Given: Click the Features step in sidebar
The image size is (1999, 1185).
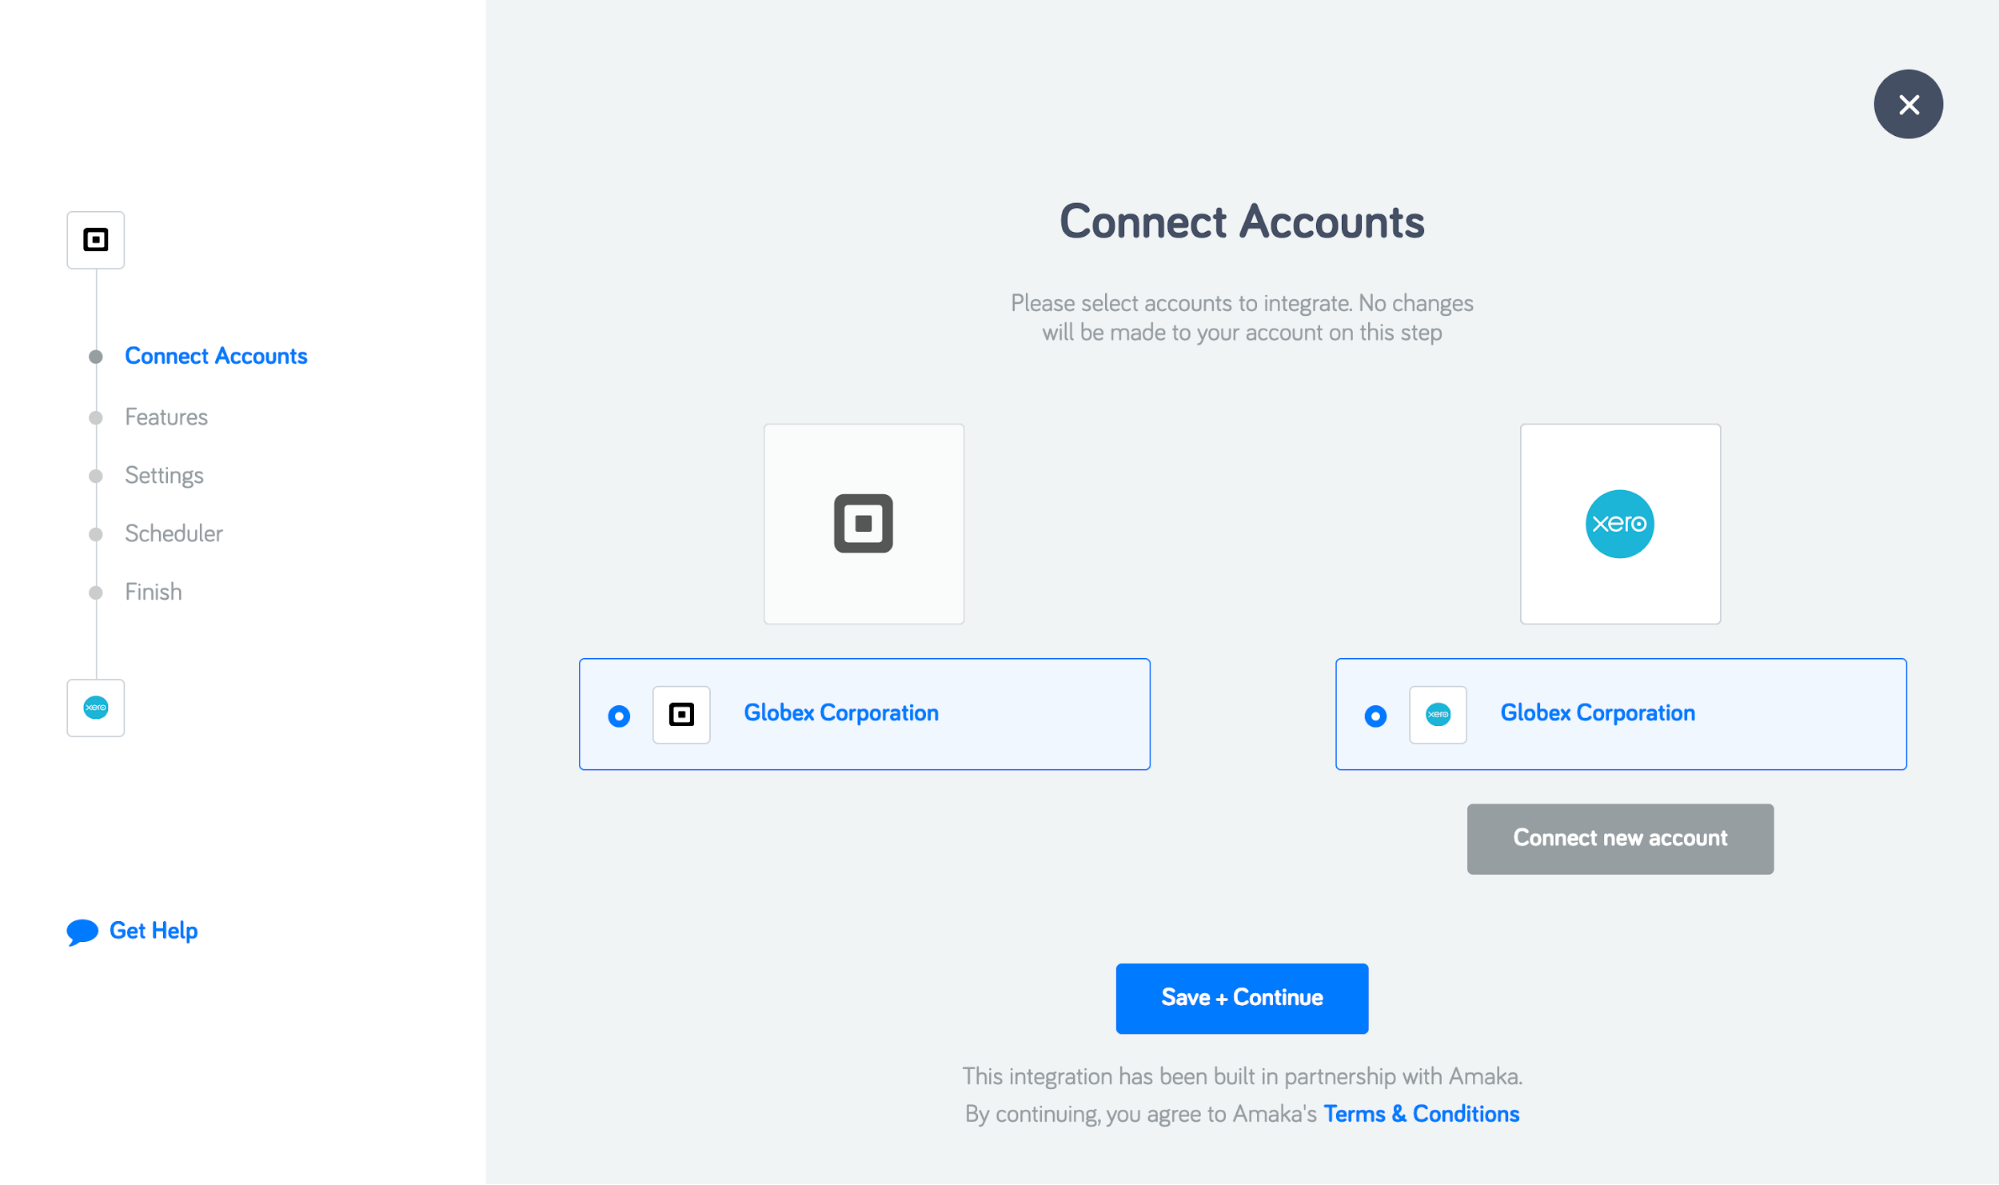Looking at the screenshot, I should 166,415.
